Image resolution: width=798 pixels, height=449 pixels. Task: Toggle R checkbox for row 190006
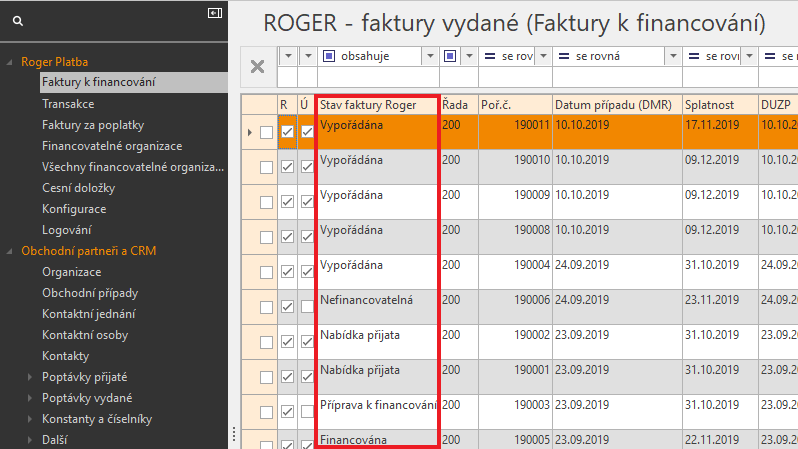pos(288,306)
